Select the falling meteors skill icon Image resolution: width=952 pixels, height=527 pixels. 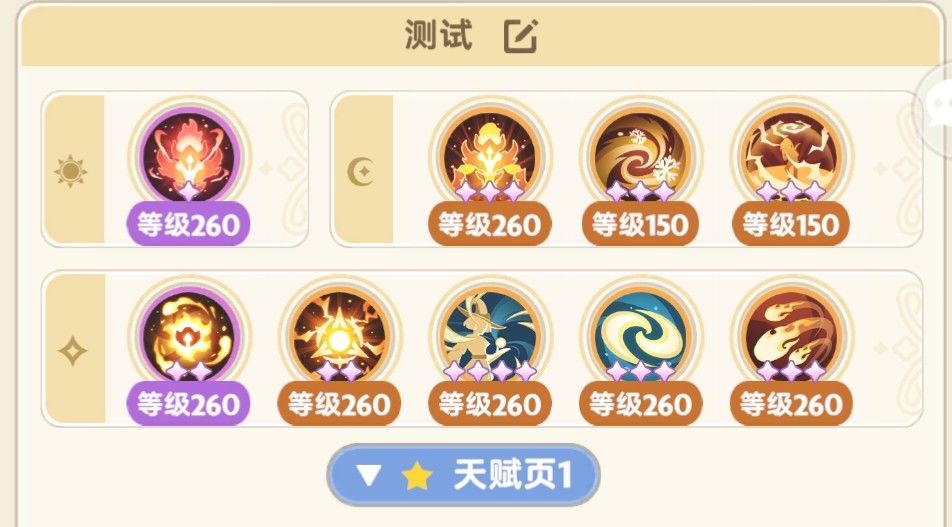[791, 335]
